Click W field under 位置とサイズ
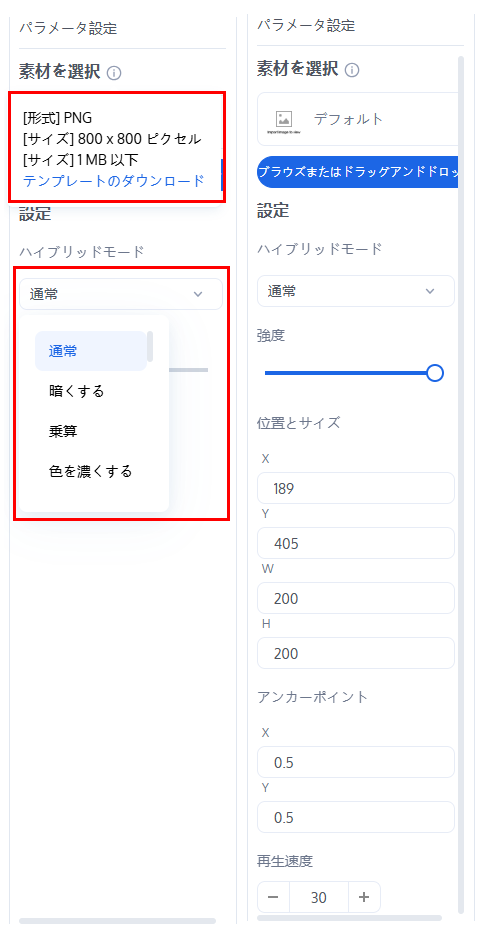 pyautogui.click(x=356, y=598)
